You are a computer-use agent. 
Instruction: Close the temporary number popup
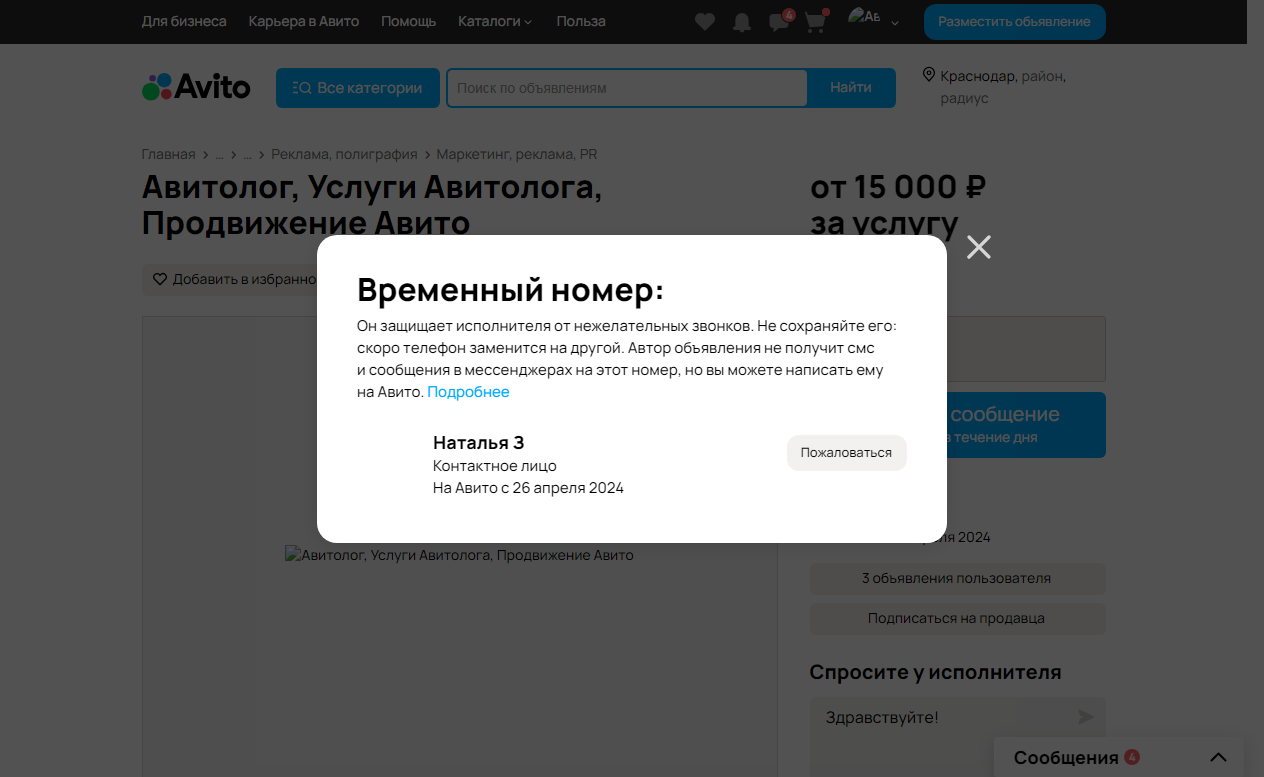point(978,247)
